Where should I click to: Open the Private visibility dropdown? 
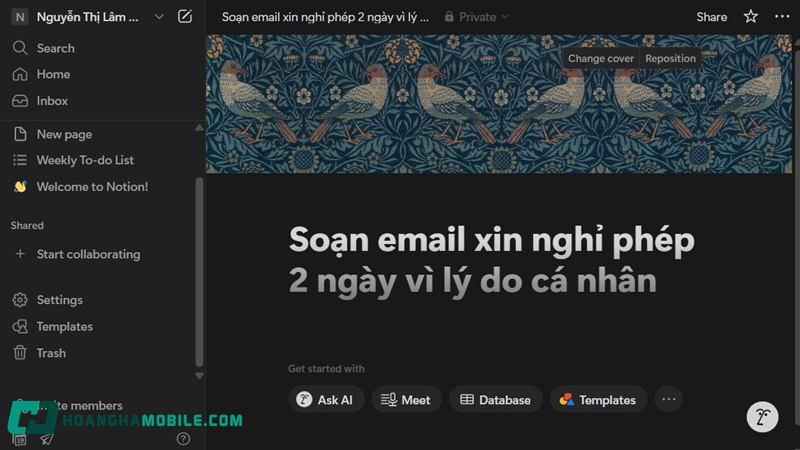(476, 17)
